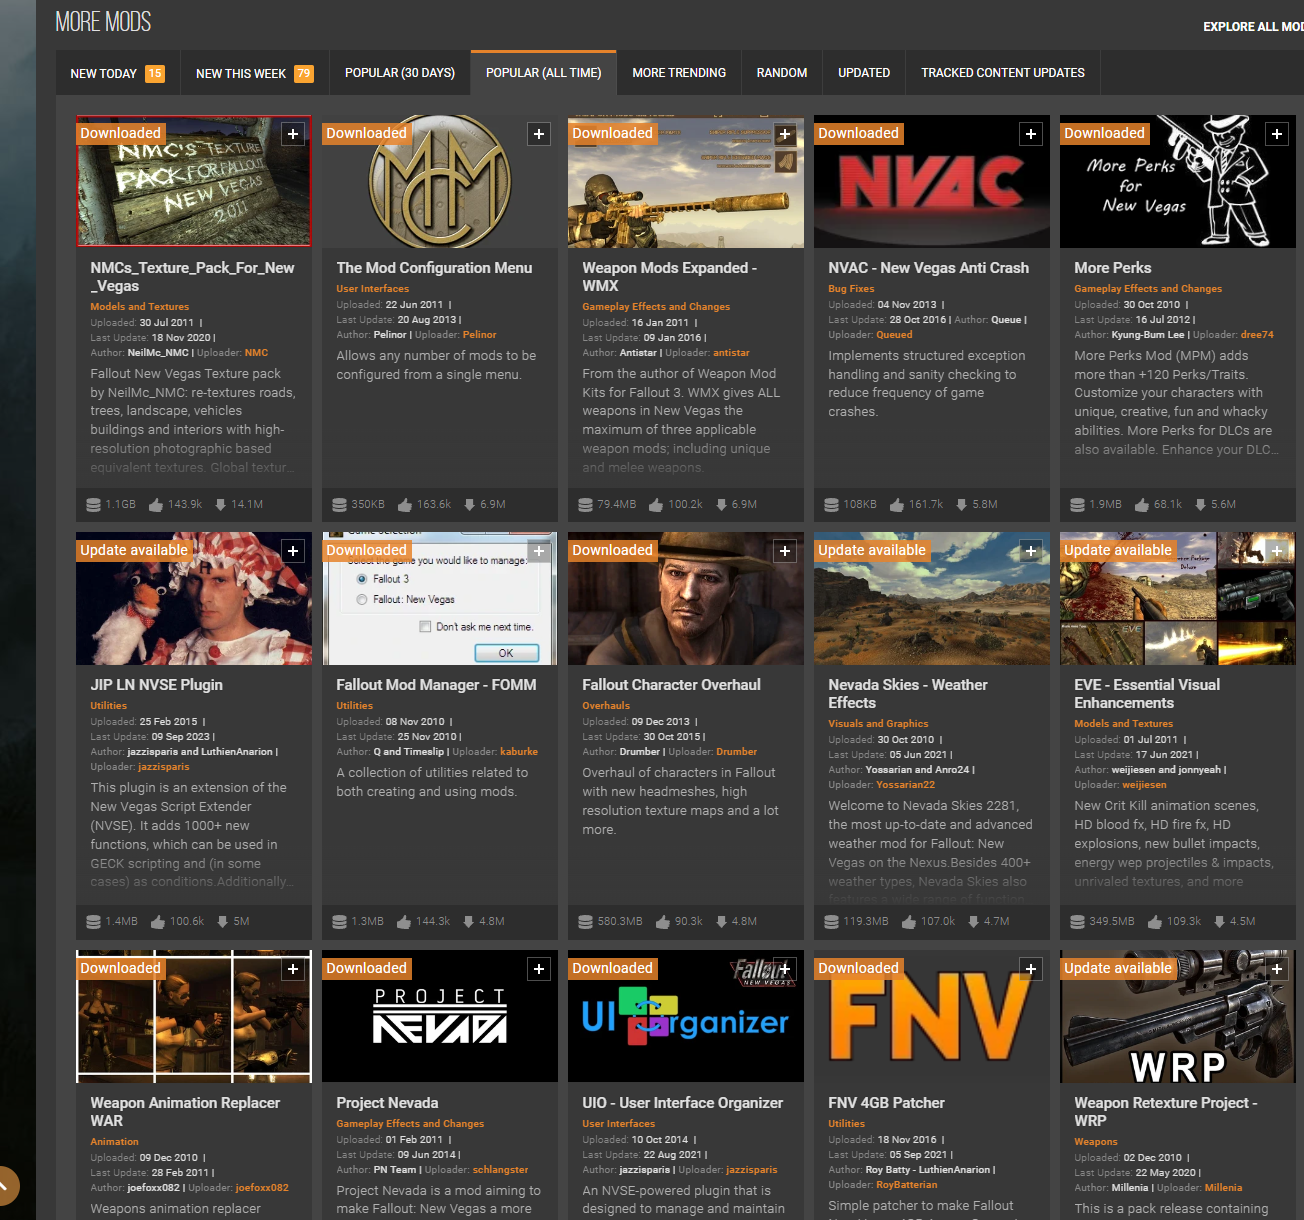The height and width of the screenshot is (1220, 1304).
Task: Select the Fallout 3 radio button
Action: coord(362,579)
